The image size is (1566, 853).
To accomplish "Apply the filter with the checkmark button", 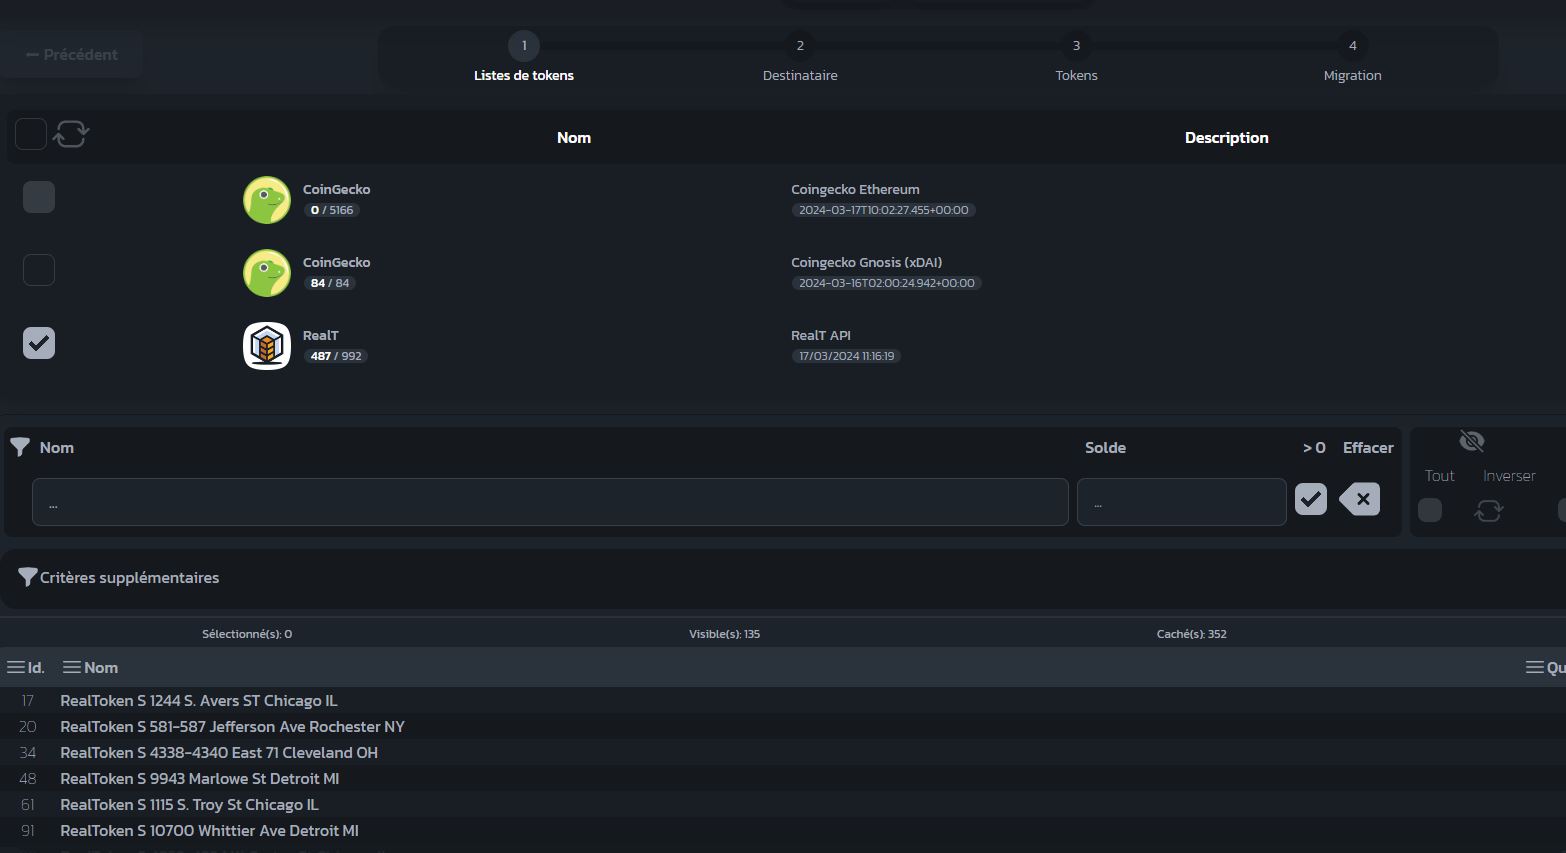I will [1311, 499].
